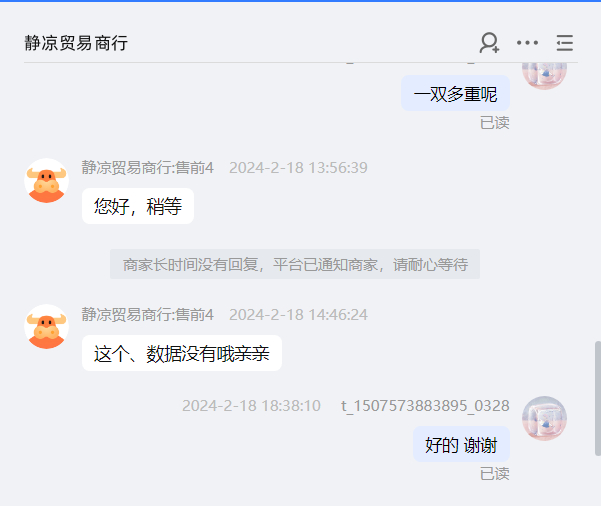Click the chat title 静凉贸易商行
The width and height of the screenshot is (601, 506).
pos(76,43)
